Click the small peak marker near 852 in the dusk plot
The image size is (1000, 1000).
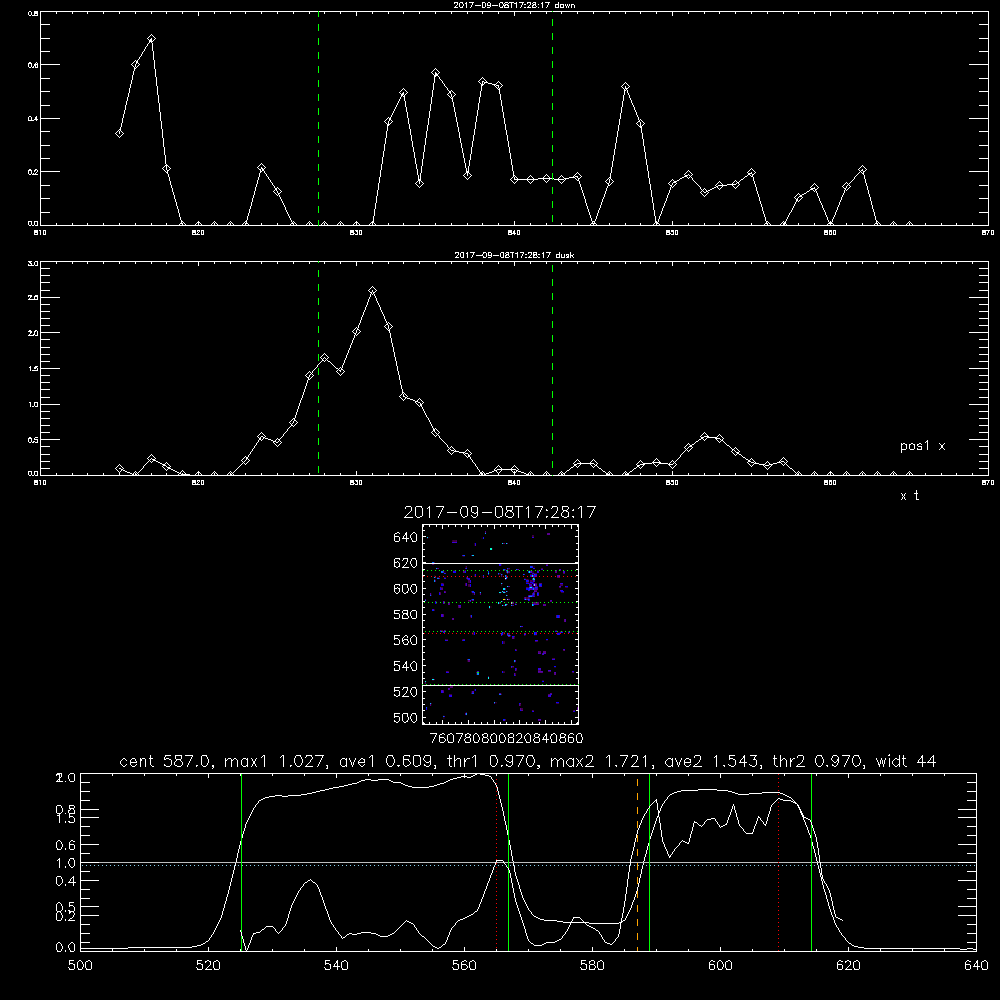704,436
